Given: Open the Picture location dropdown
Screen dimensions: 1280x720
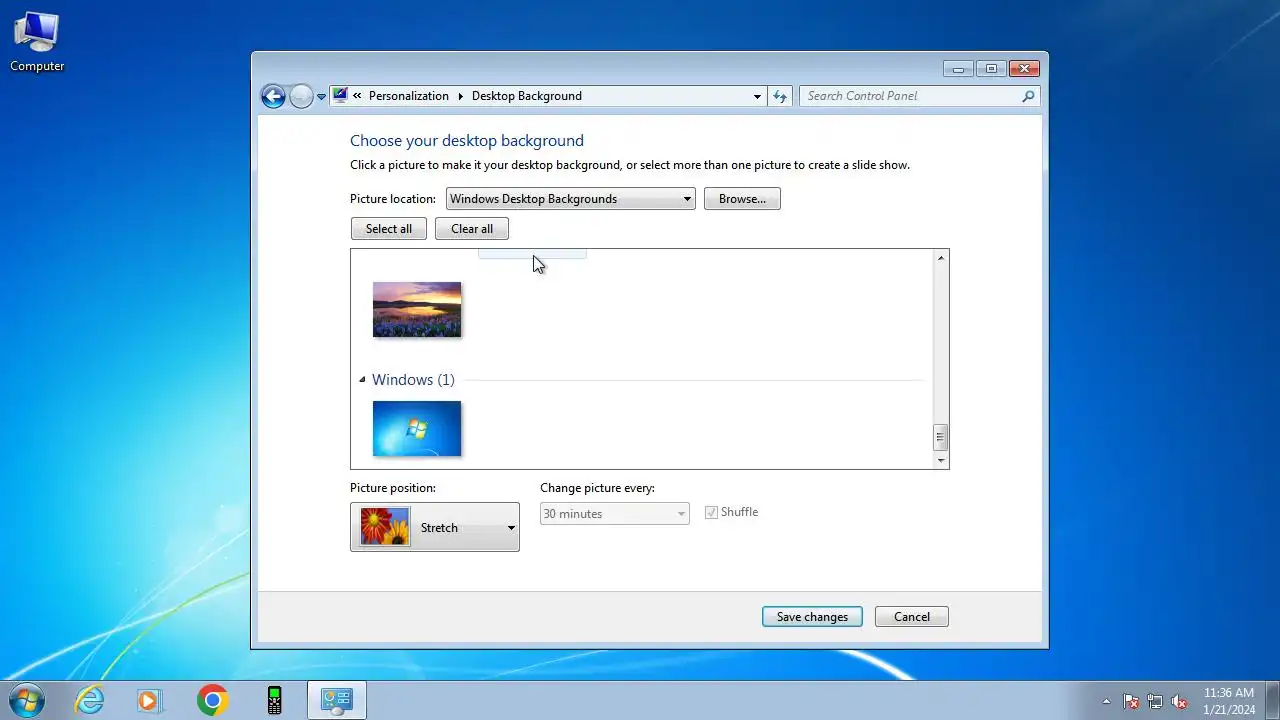Looking at the screenshot, I should [570, 199].
